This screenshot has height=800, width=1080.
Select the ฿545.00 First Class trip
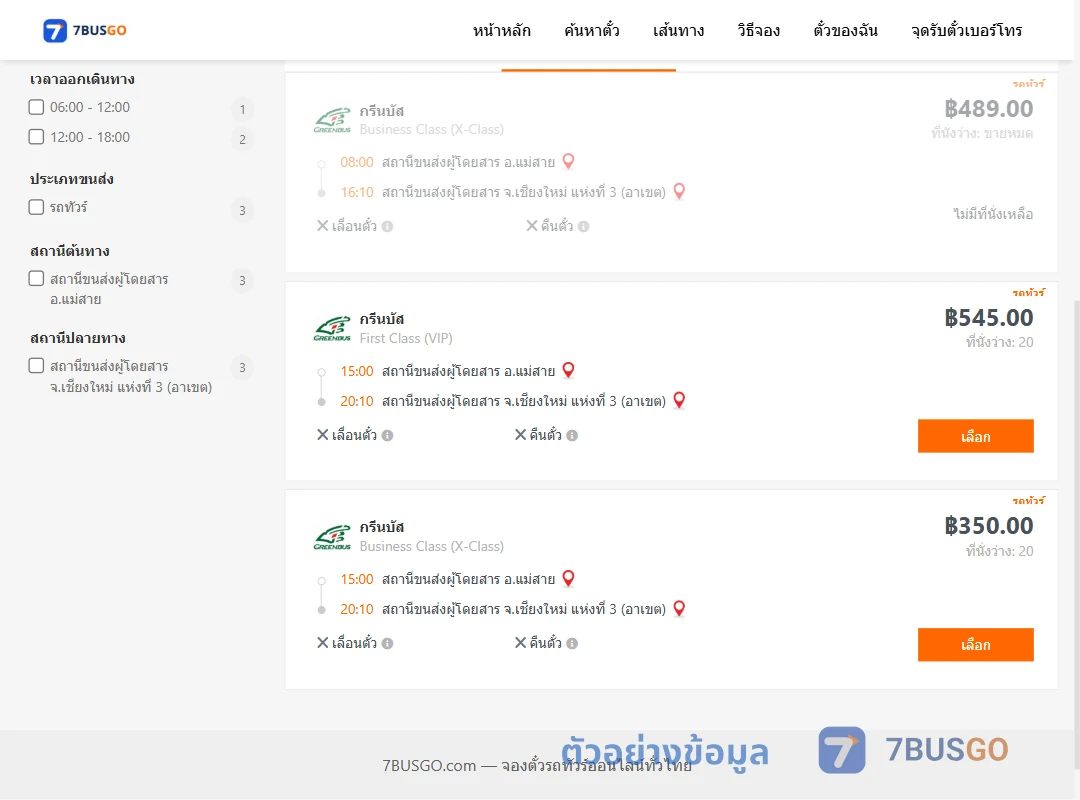975,435
